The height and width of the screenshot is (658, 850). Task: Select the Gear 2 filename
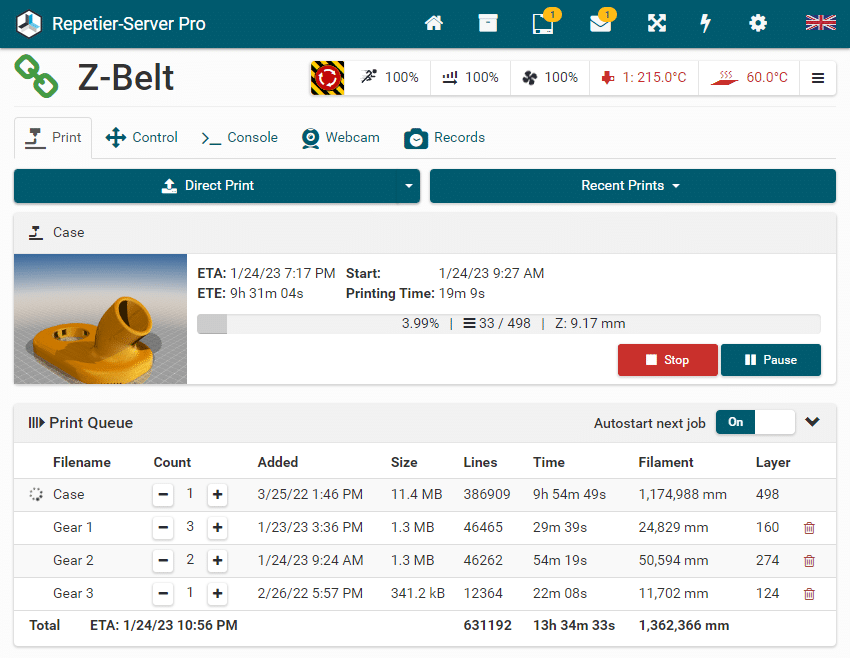tap(73, 560)
